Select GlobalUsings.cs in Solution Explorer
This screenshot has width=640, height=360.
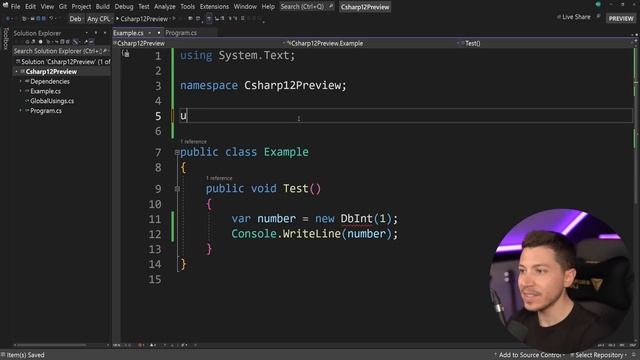point(52,101)
